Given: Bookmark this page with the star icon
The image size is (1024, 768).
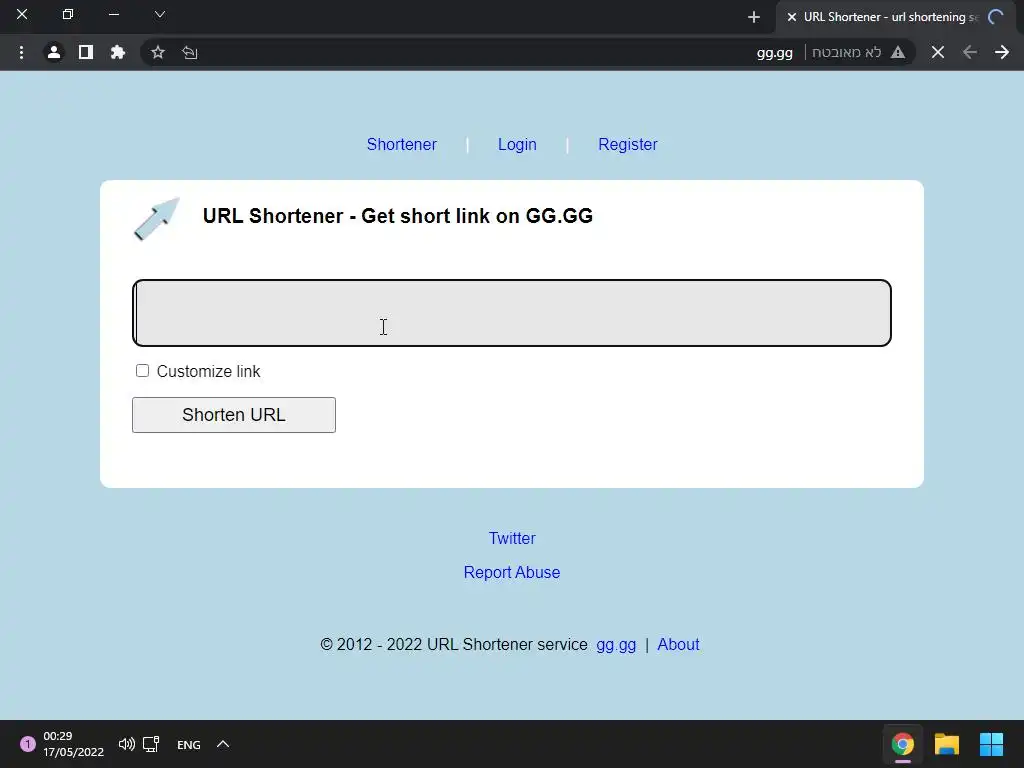Looking at the screenshot, I should coord(157,52).
